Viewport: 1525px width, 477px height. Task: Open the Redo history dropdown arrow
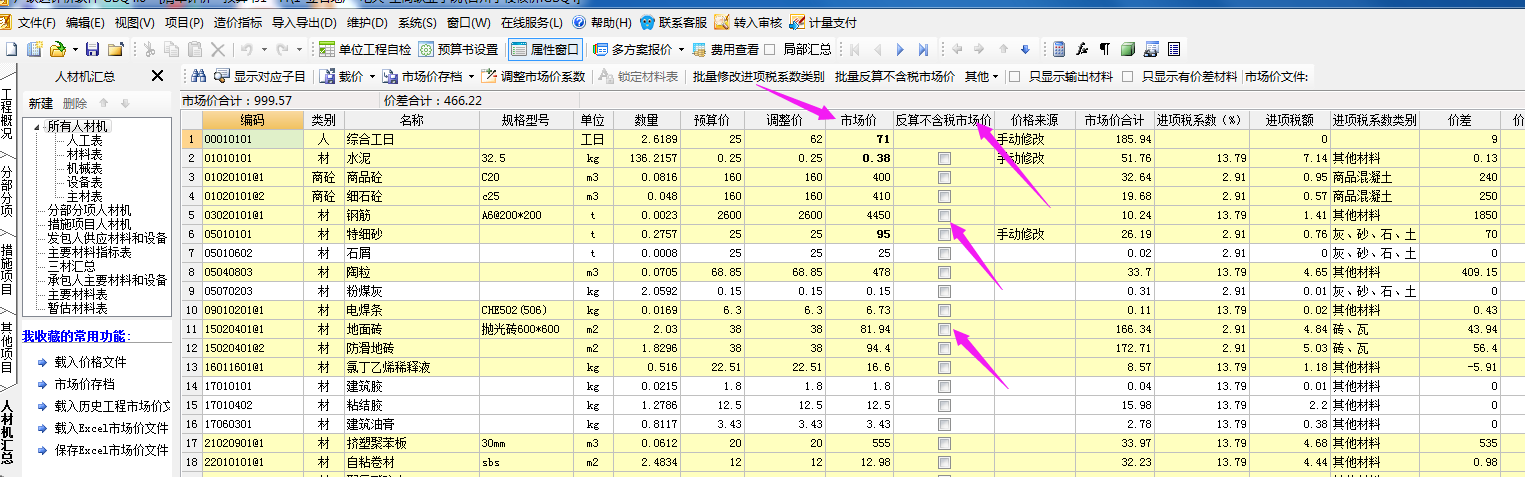pos(299,49)
